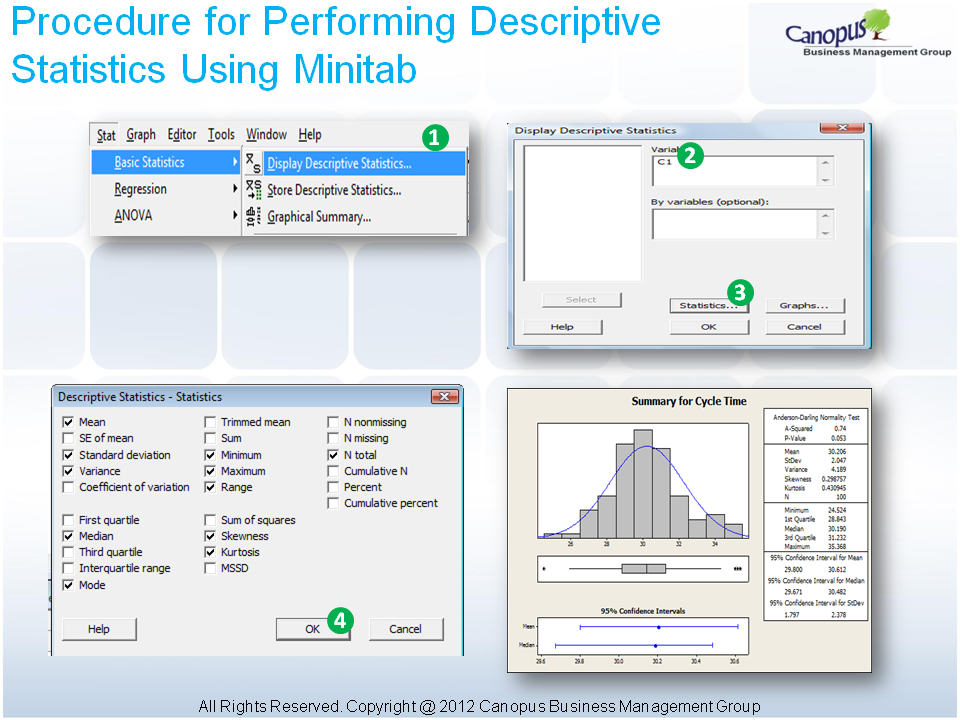Click into the Variables field containing C1
Screen dimensions: 960x720
tap(735, 171)
